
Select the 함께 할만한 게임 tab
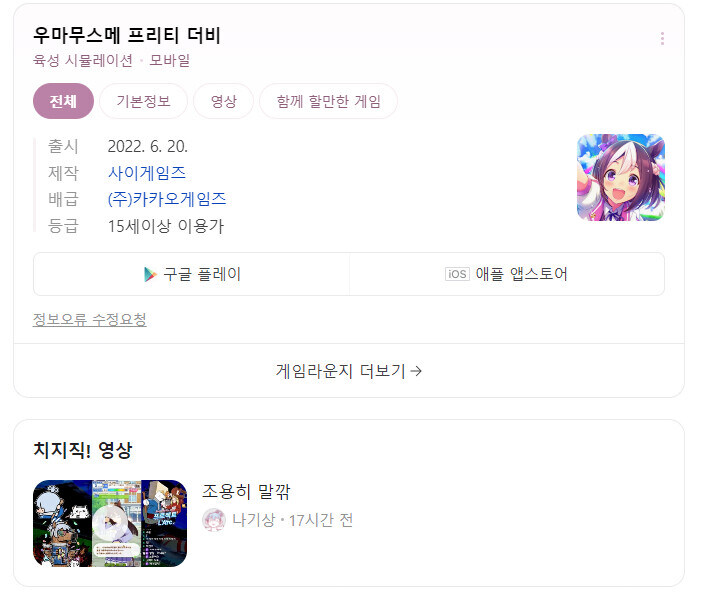pos(329,101)
